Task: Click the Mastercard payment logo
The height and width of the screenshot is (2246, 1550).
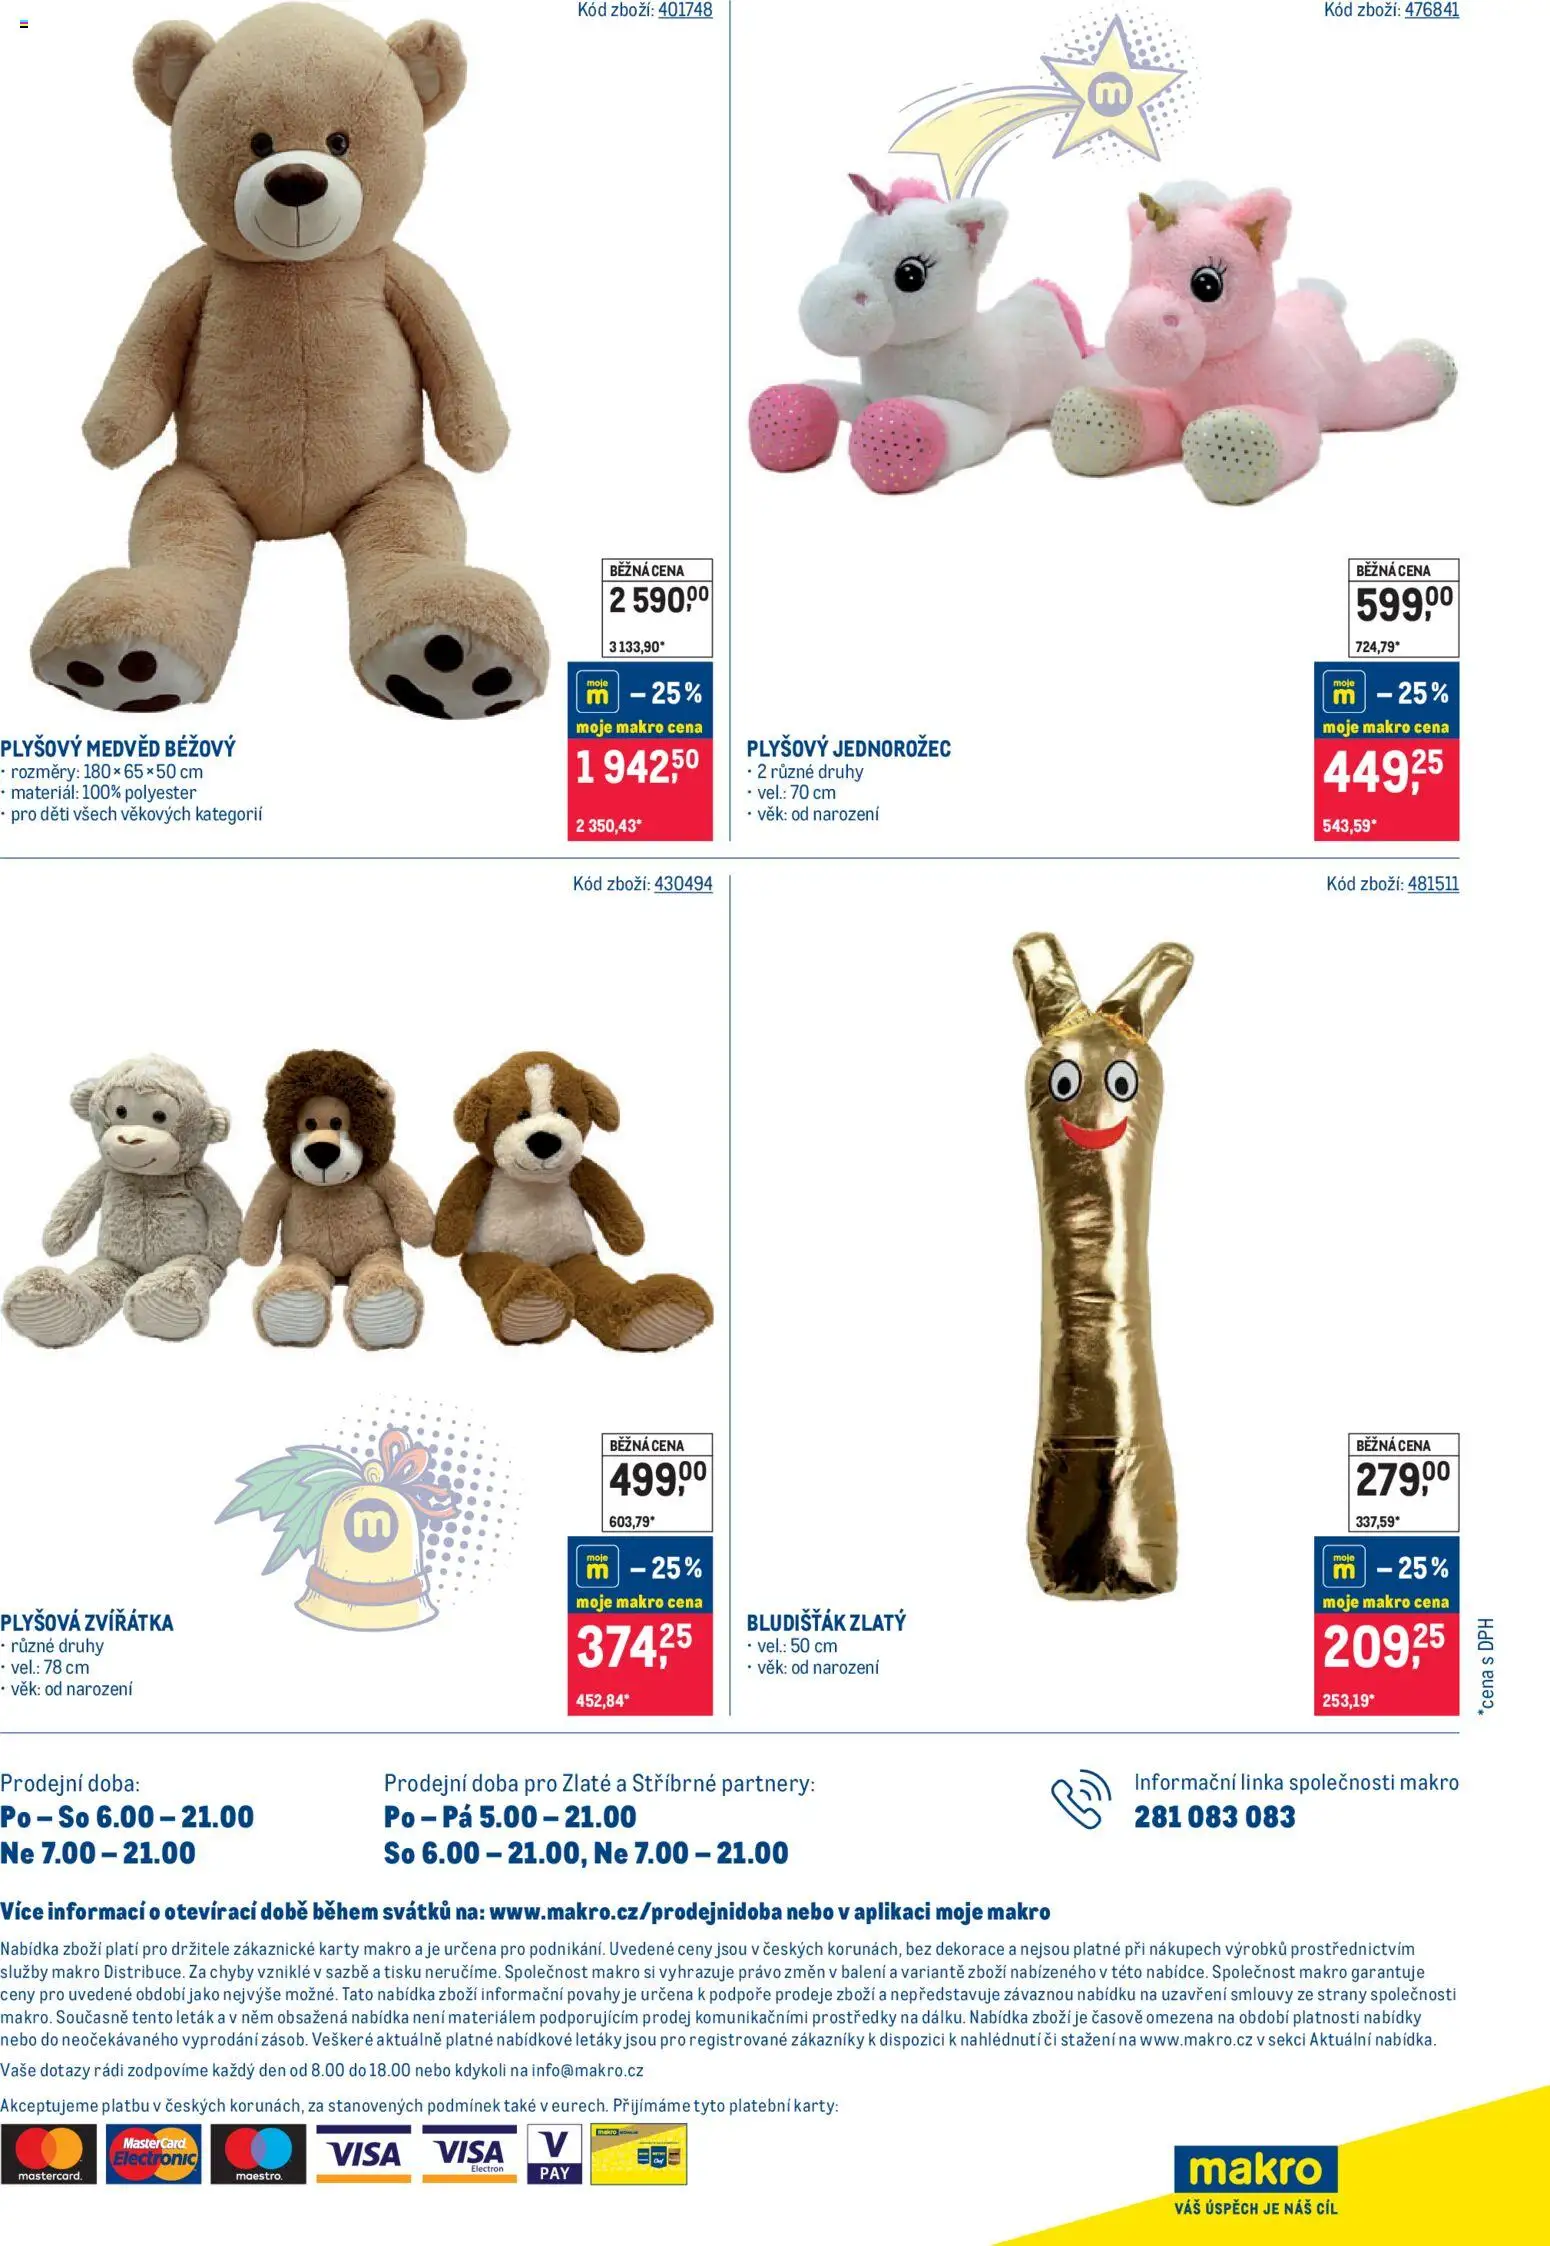Action: point(49,2154)
